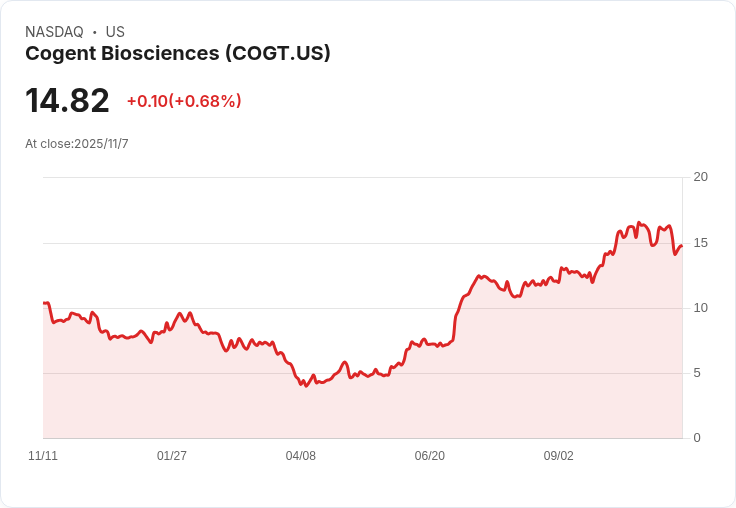This screenshot has width=736, height=508.
Task: Click the 04/08 date label on x-axis
Action: [x=300, y=456]
